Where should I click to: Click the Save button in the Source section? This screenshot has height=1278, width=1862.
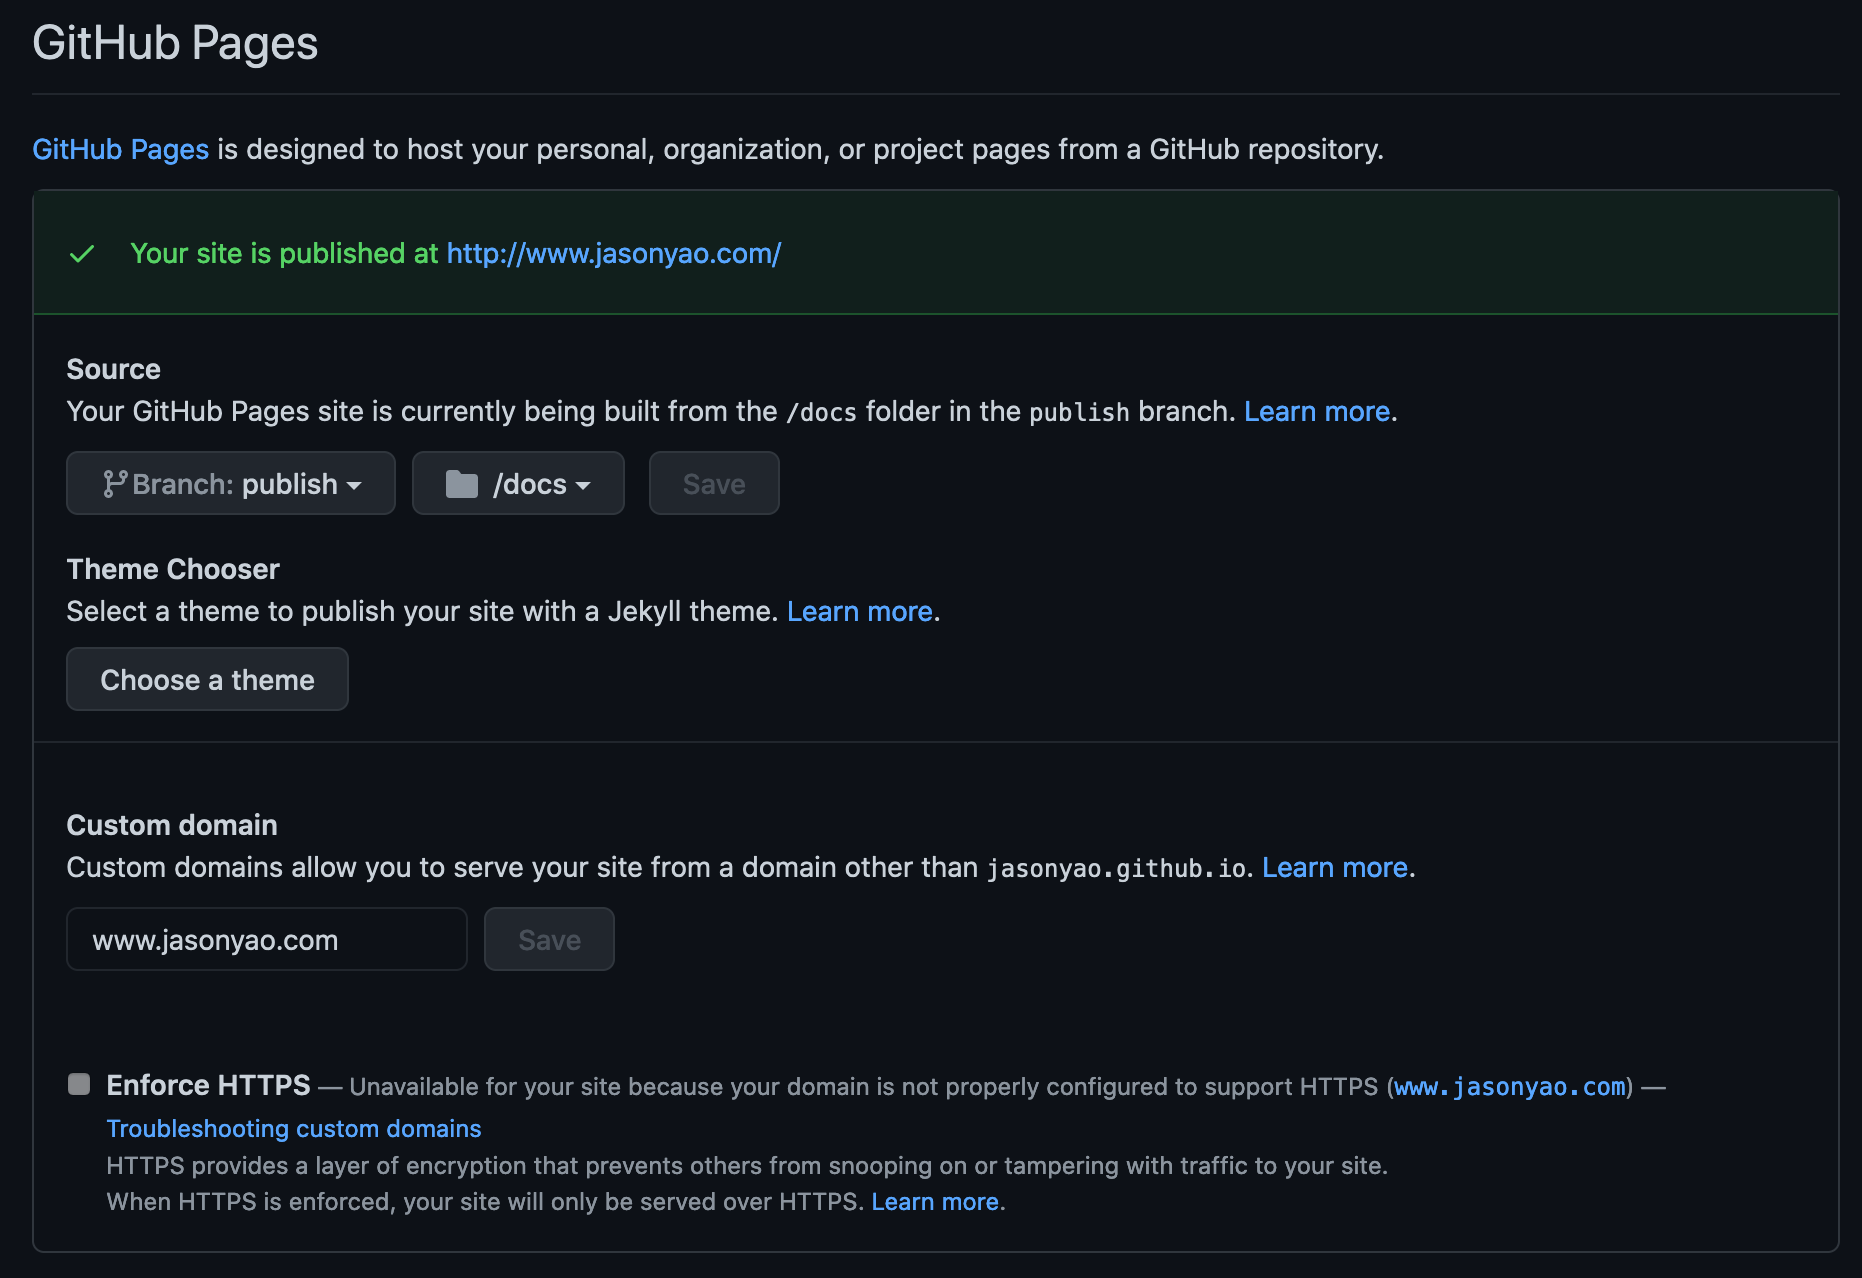tap(714, 483)
